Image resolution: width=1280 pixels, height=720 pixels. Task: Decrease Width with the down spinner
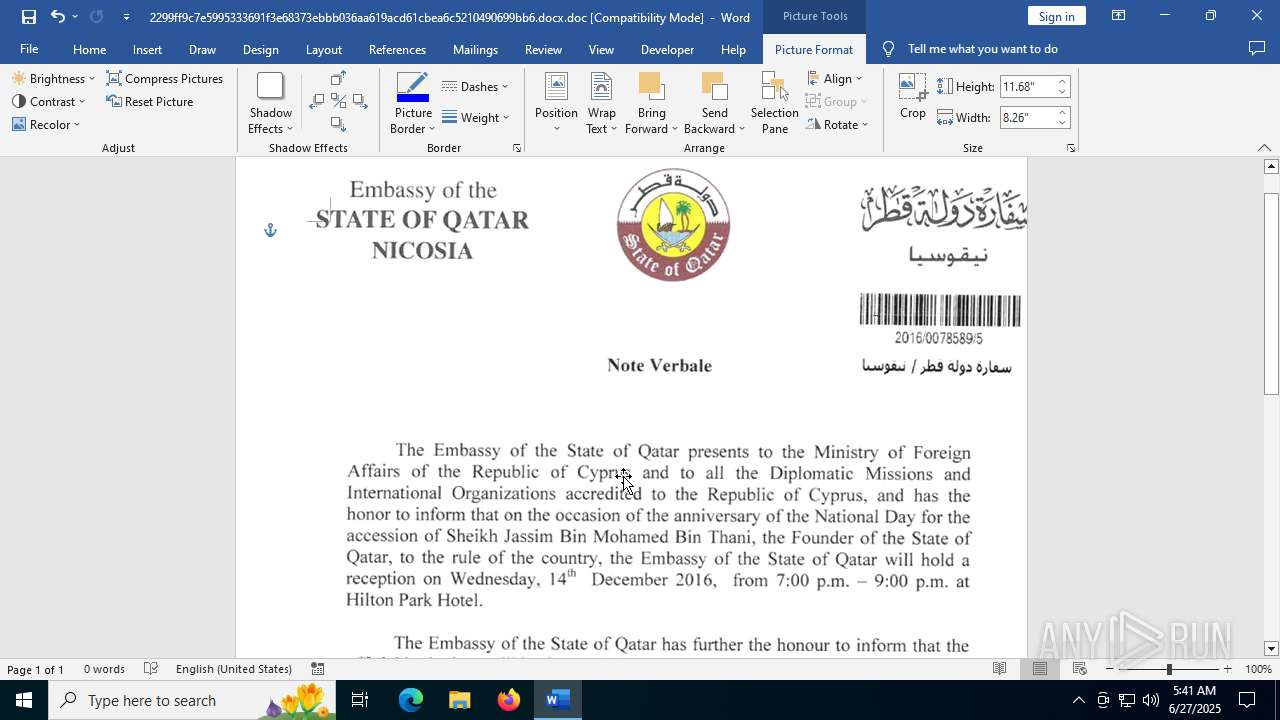pos(1063,122)
